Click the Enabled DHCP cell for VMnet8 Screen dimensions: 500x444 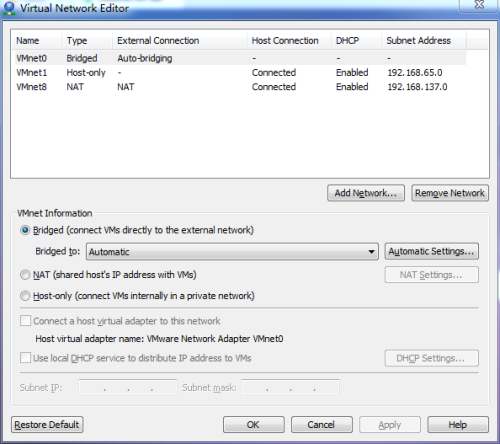tap(352, 87)
